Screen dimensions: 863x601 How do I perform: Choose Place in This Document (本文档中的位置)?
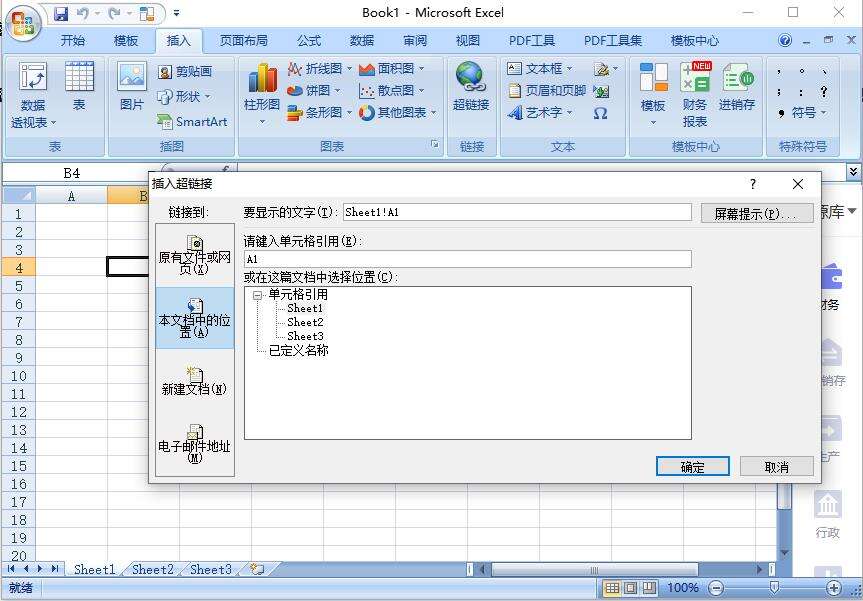click(x=195, y=318)
